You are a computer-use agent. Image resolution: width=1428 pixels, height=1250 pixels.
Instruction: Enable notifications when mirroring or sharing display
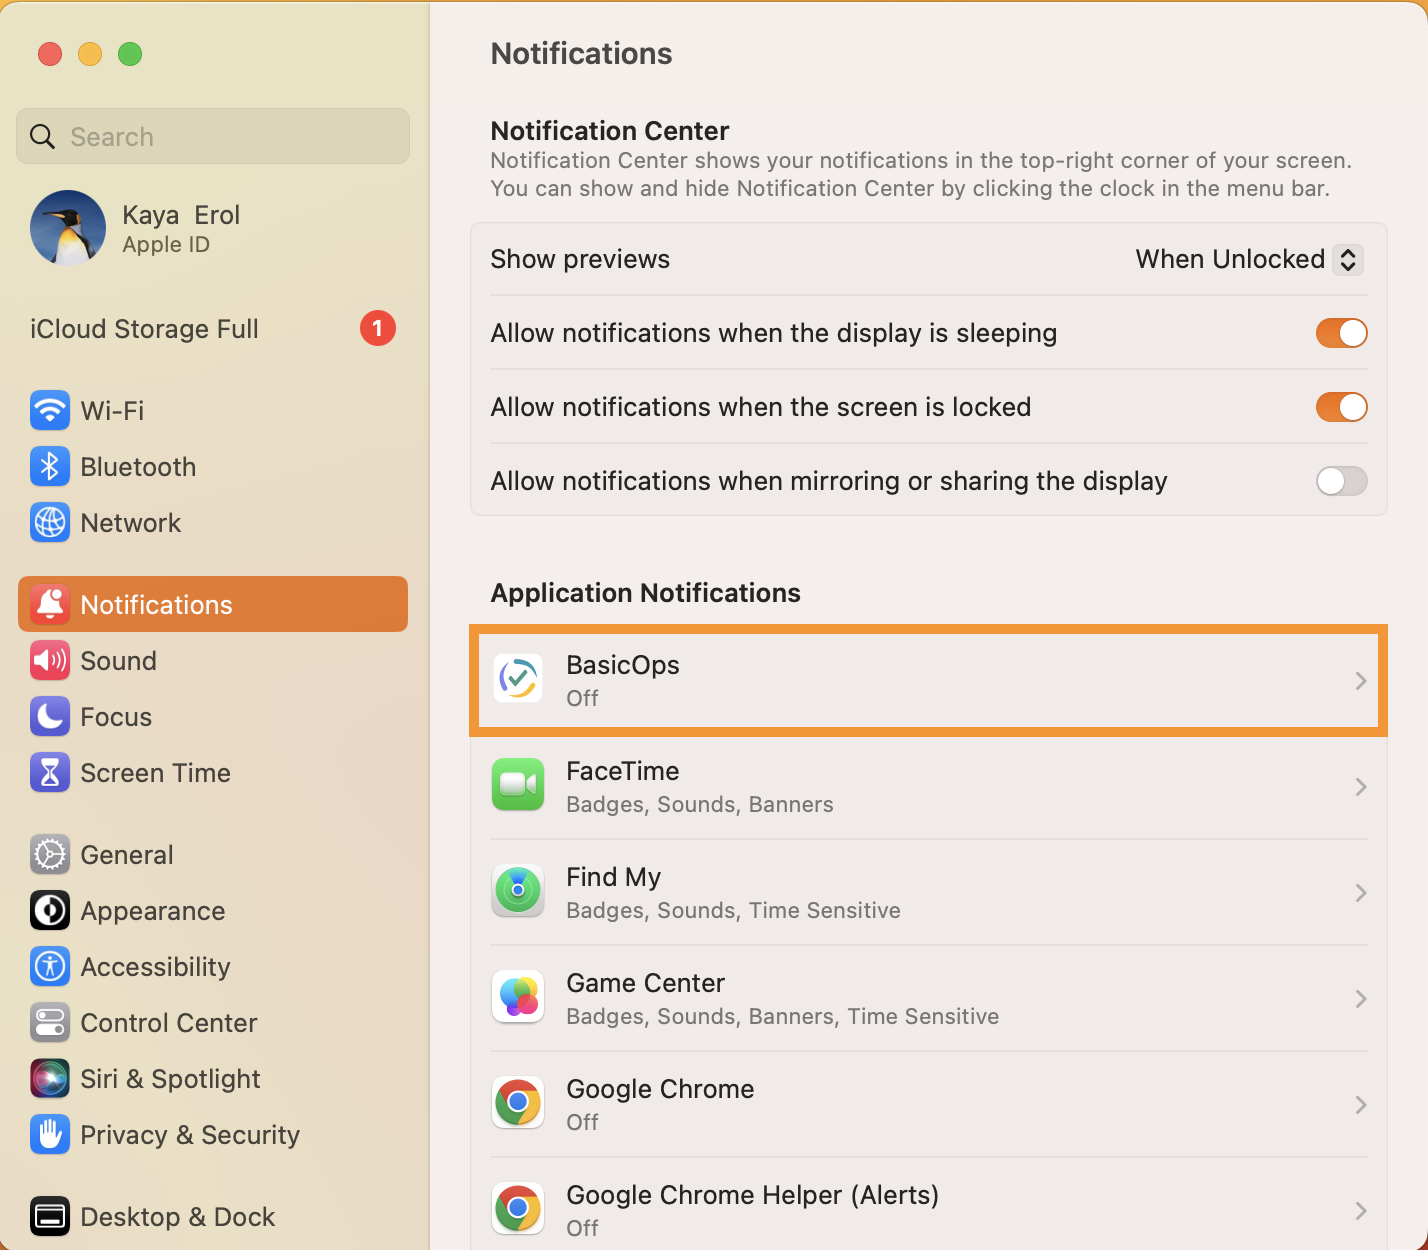1341,481
